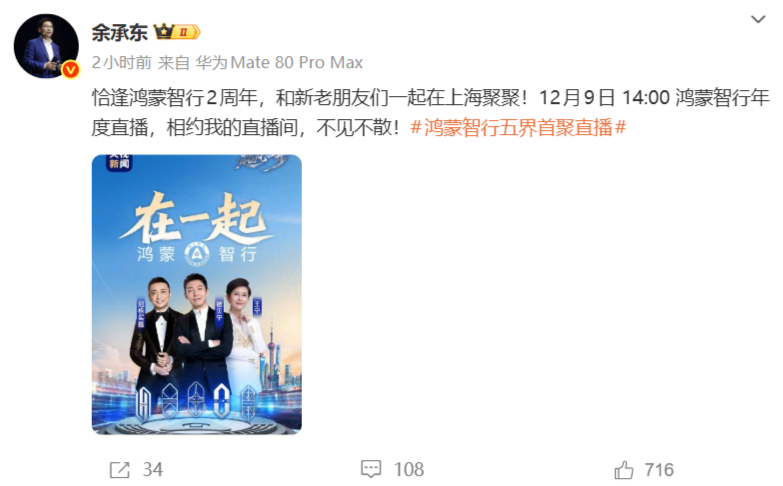Click the three hosts in the poster
783x486 pixels.
coord(197,337)
